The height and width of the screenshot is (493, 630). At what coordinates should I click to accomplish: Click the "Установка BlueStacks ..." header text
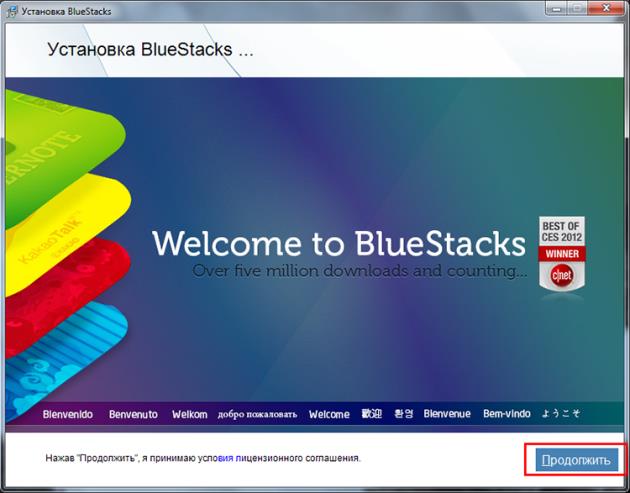[x=150, y=49]
